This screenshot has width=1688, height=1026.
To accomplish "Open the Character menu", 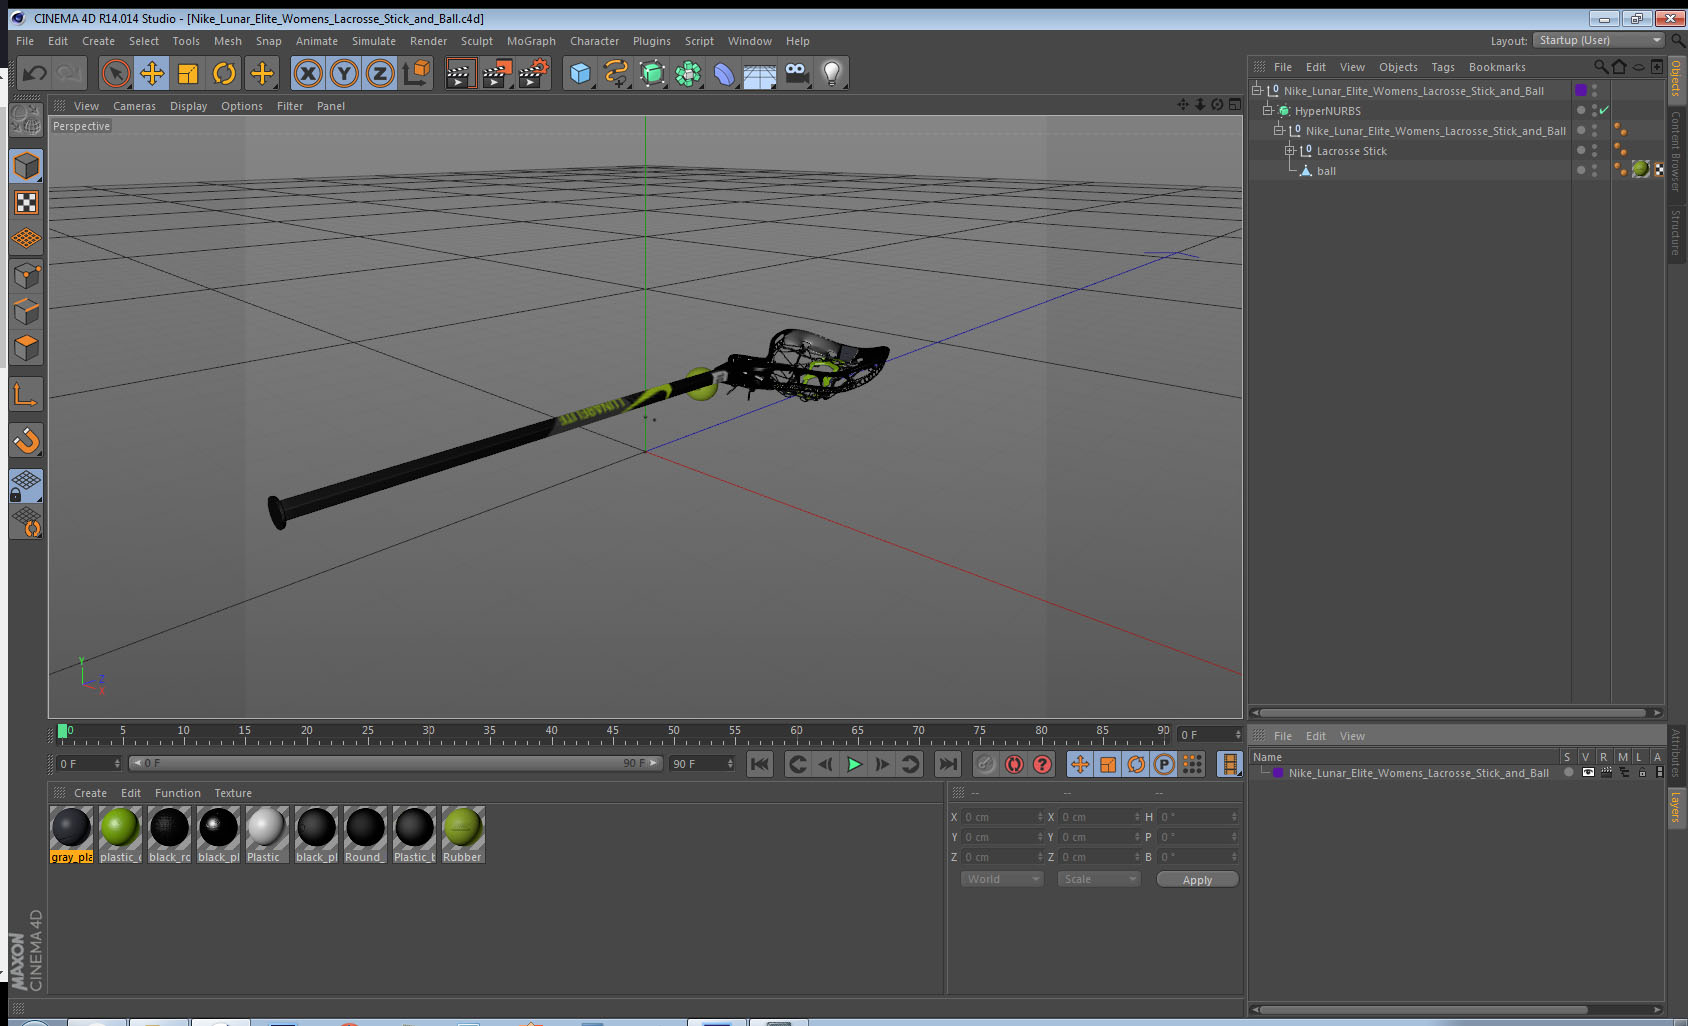I will coord(594,41).
